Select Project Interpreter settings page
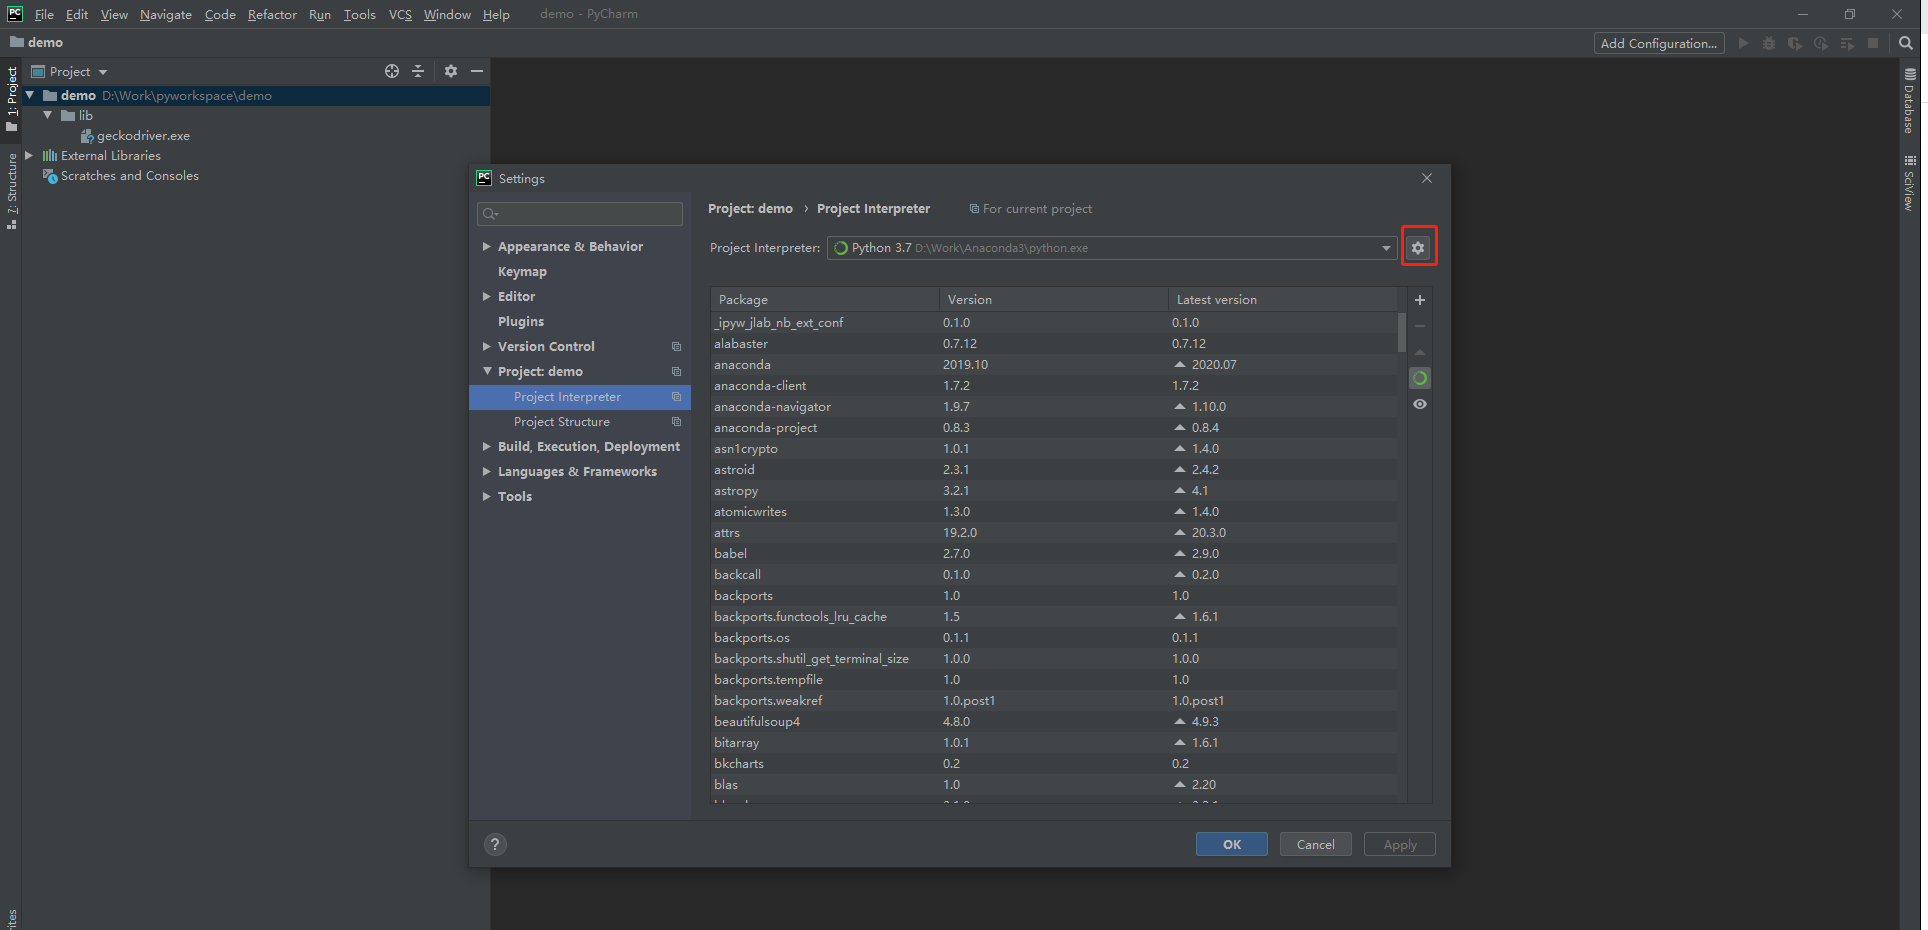The height and width of the screenshot is (930, 1928). pos(580,396)
